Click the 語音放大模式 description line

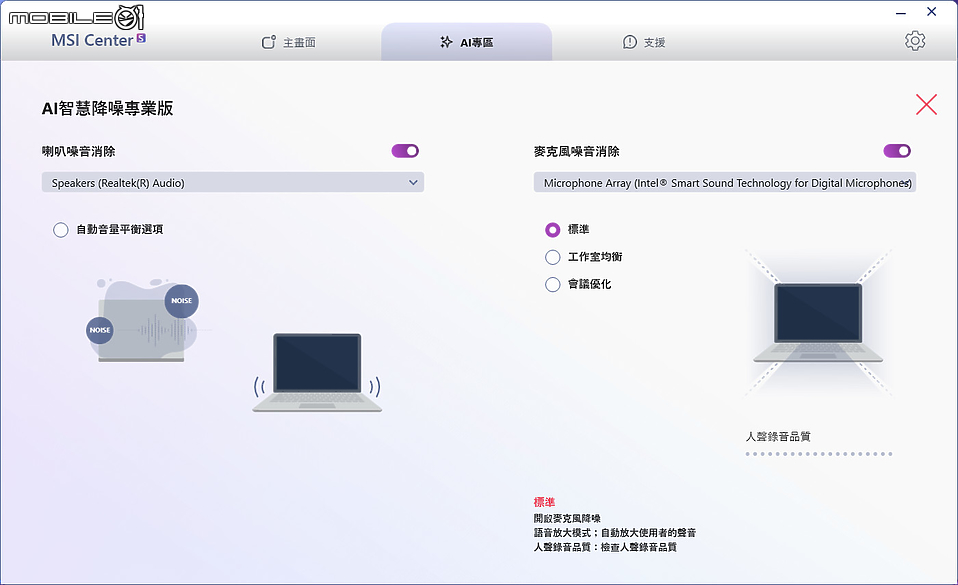615,533
